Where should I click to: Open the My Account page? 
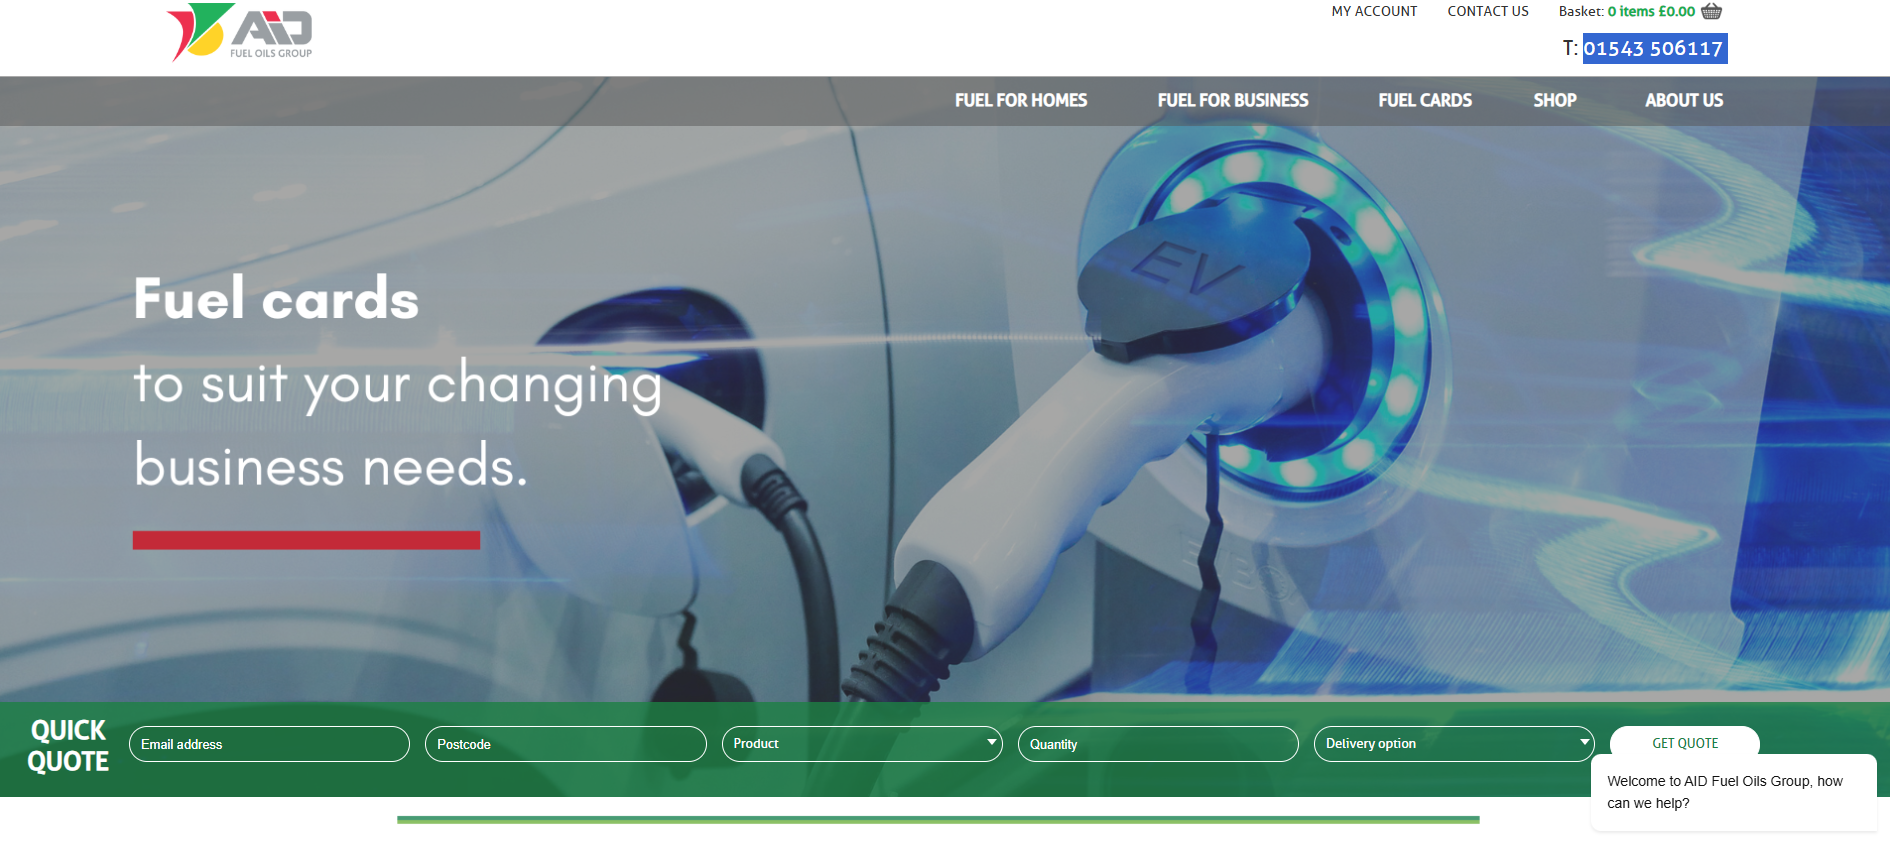[1374, 11]
